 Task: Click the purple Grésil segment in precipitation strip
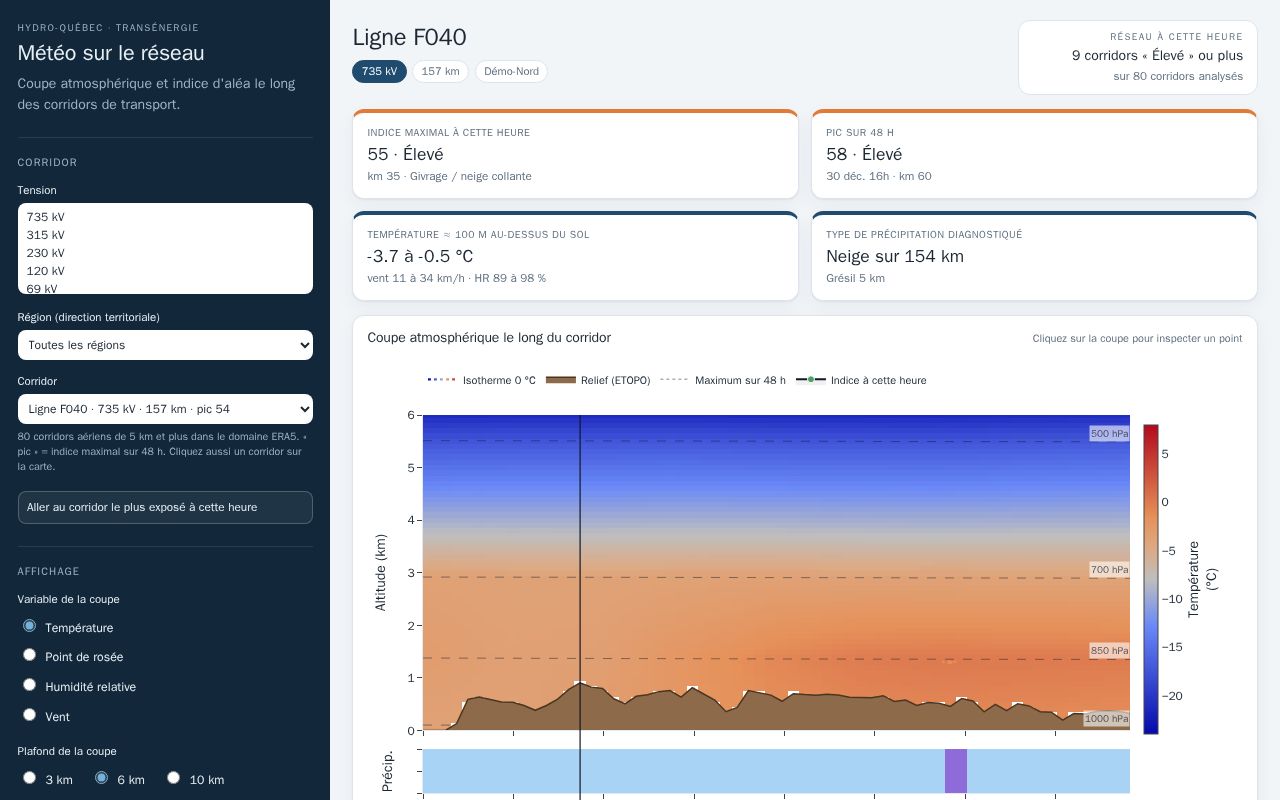(x=956, y=771)
